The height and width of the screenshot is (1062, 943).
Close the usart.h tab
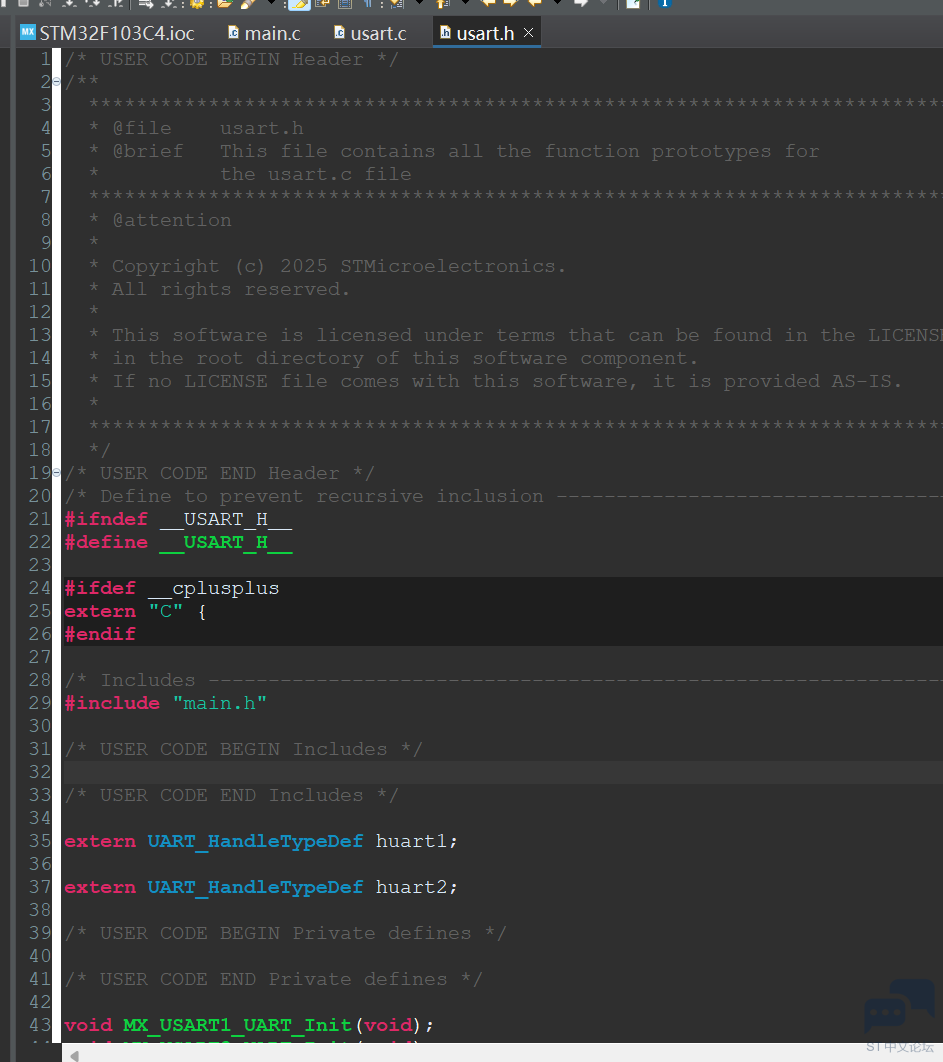tap(528, 33)
